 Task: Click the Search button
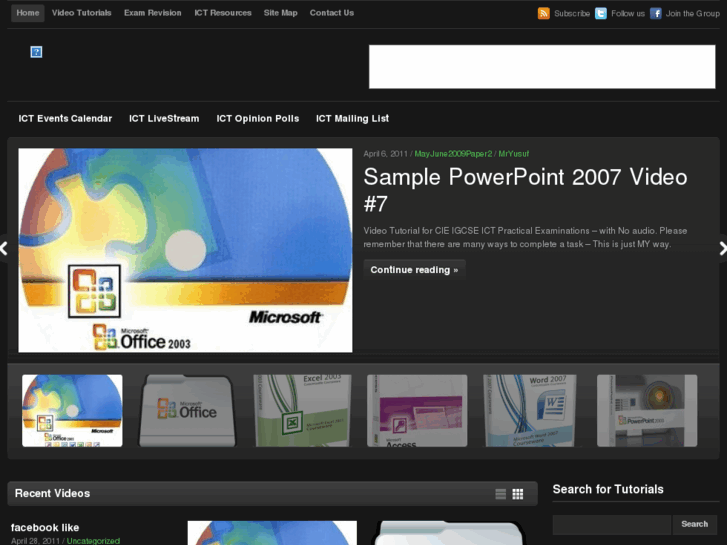pyautogui.click(x=695, y=525)
